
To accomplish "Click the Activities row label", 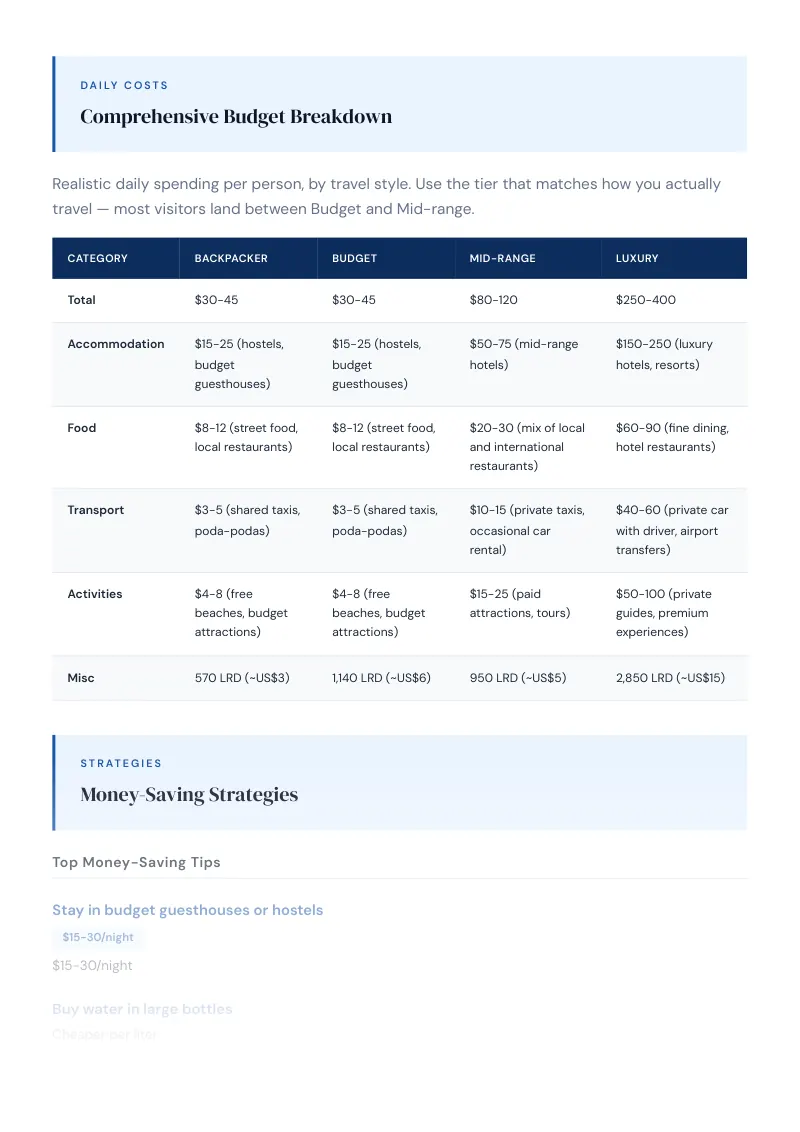I will [x=95, y=593].
